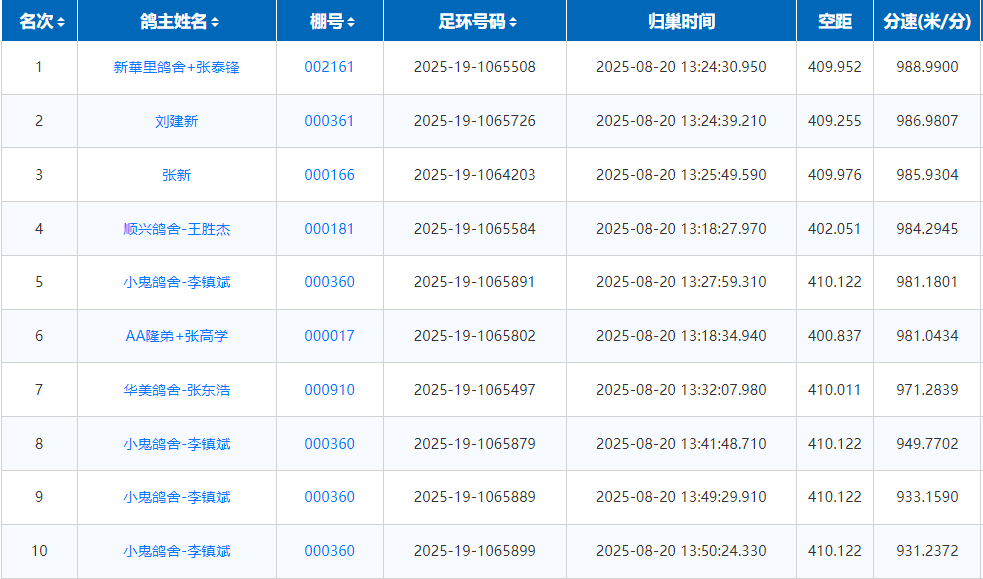Open owner link 刘建新

click(x=176, y=121)
